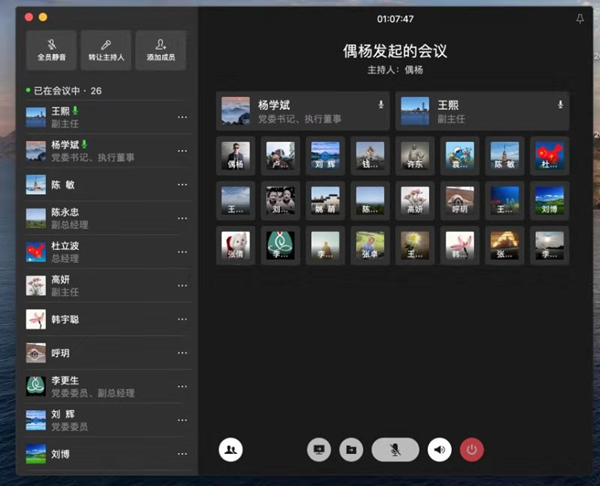Click the 杜… red China map tile
Viewport: 600px width, 486px height.
pyautogui.click(x=549, y=156)
